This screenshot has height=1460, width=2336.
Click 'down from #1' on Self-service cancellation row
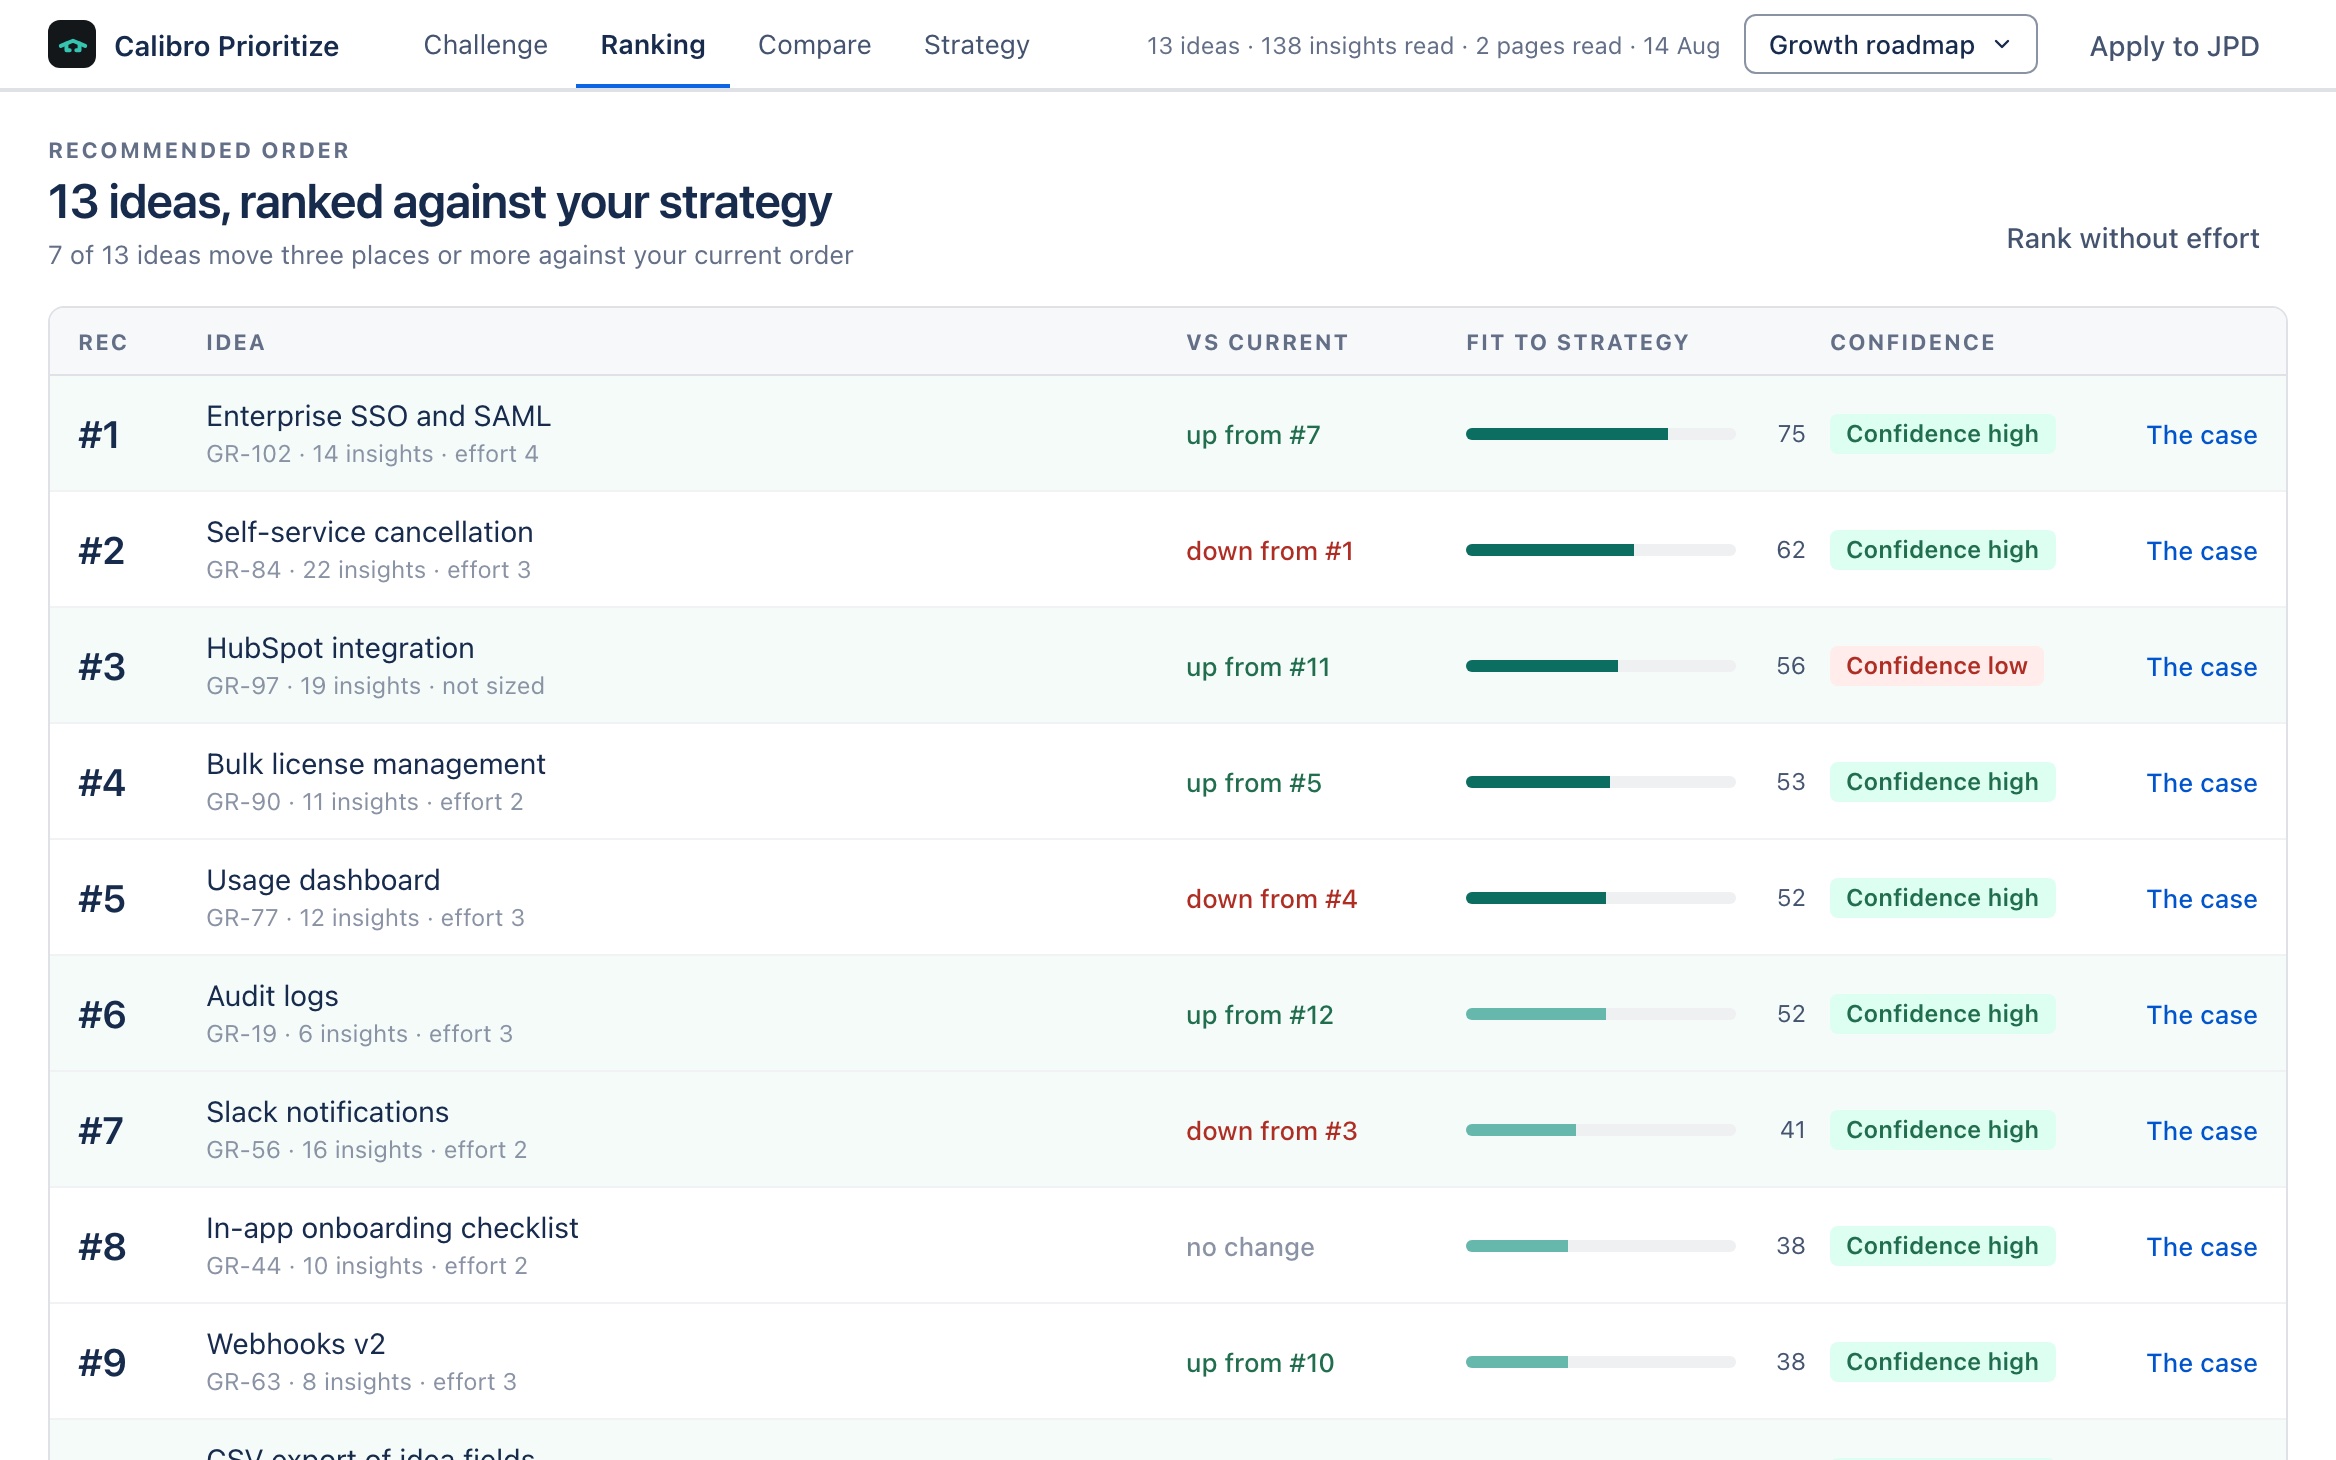tap(1269, 551)
